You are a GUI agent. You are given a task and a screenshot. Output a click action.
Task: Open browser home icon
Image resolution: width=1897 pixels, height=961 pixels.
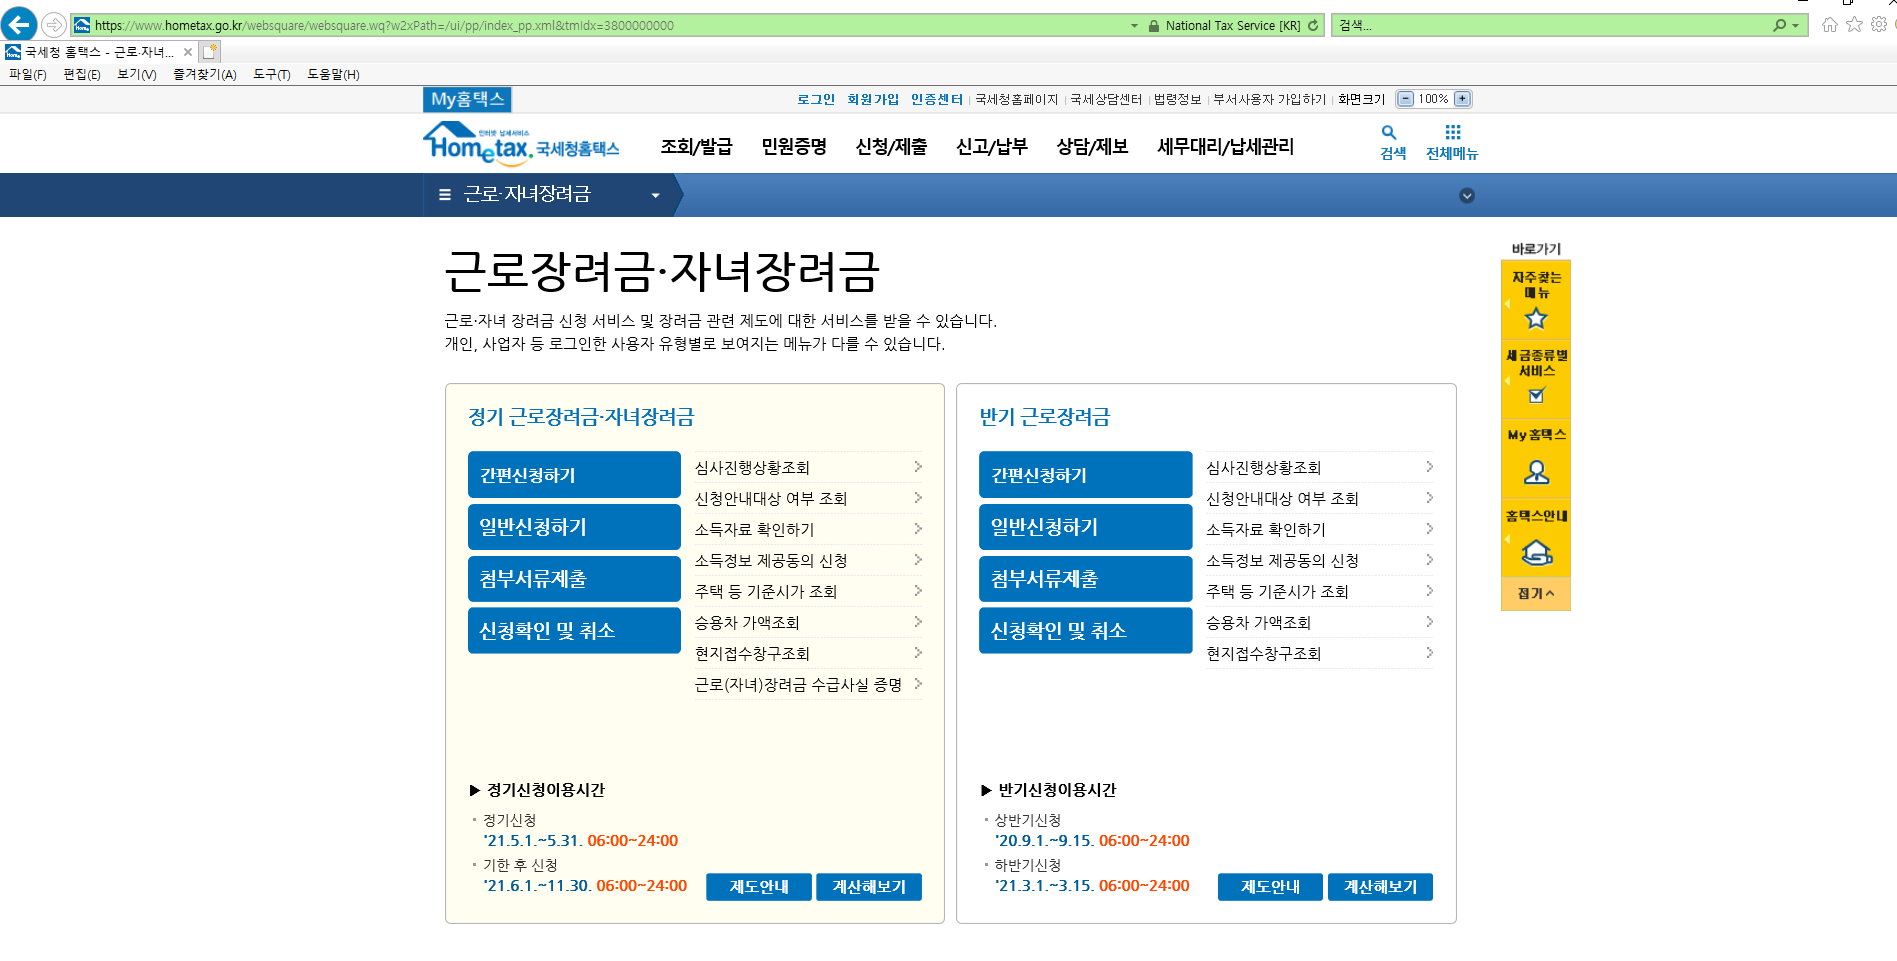[1830, 25]
